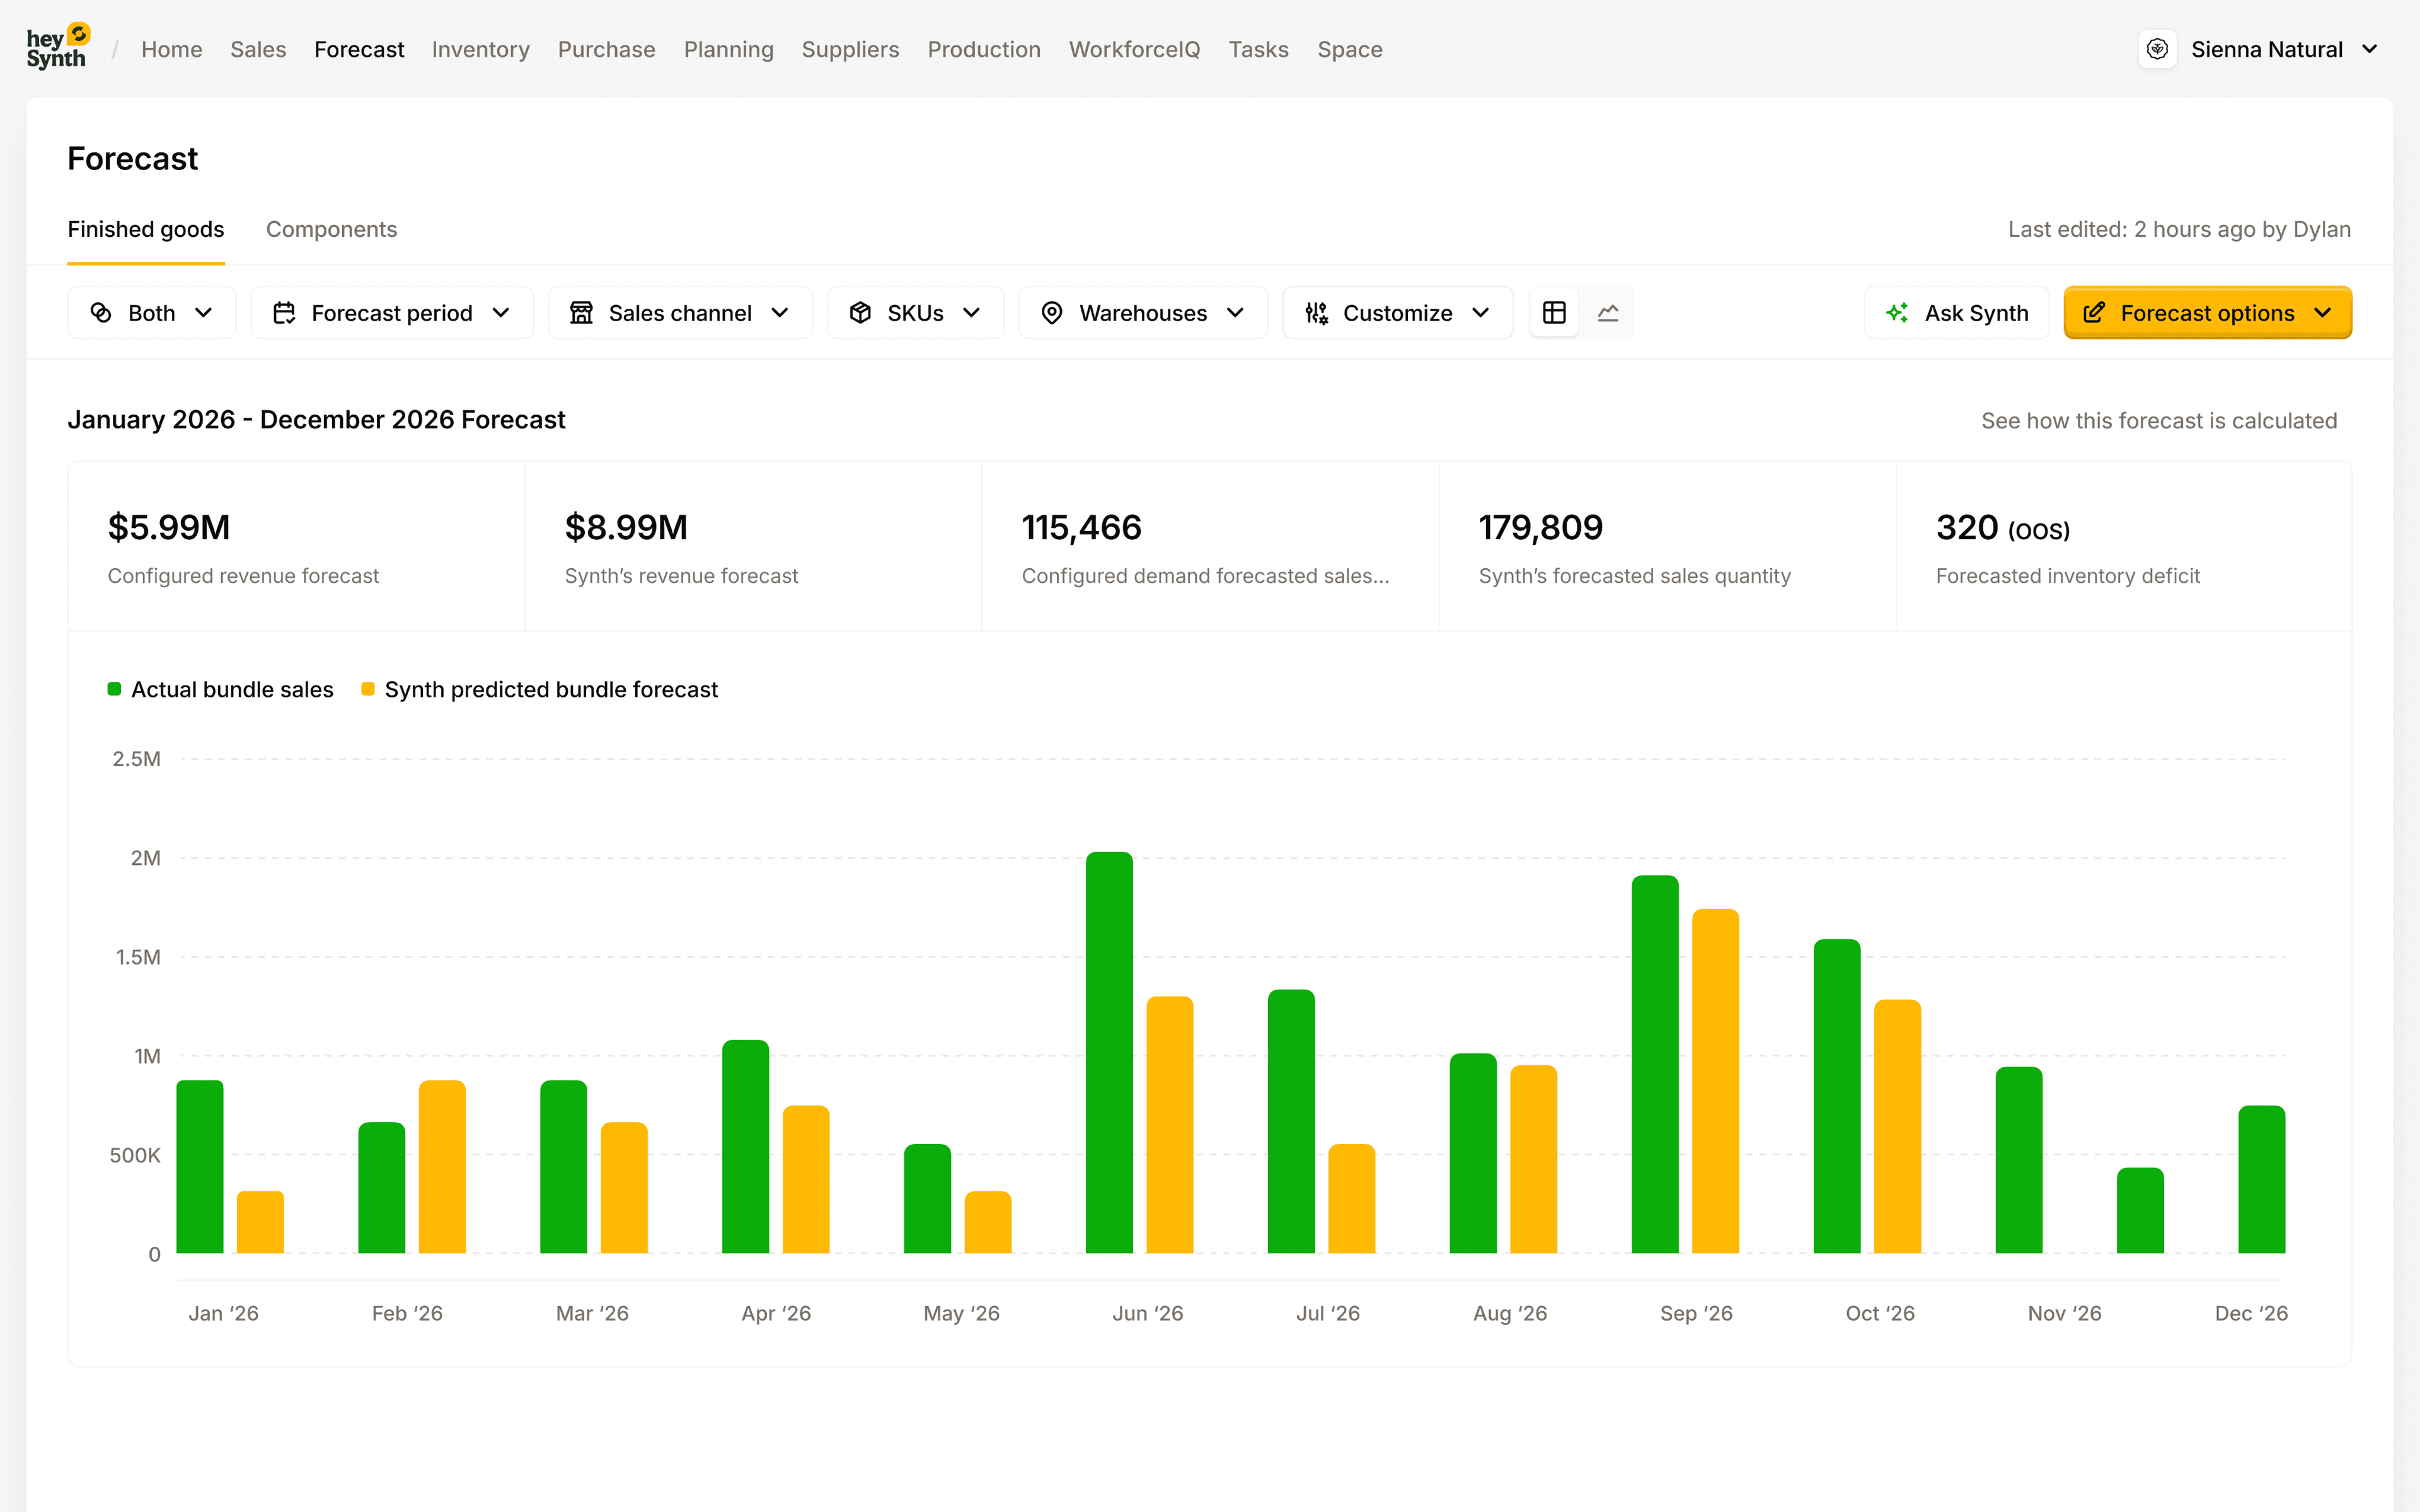The image size is (2420, 1512).
Task: Click the calendar icon in Forecast period
Action: pyautogui.click(x=284, y=312)
